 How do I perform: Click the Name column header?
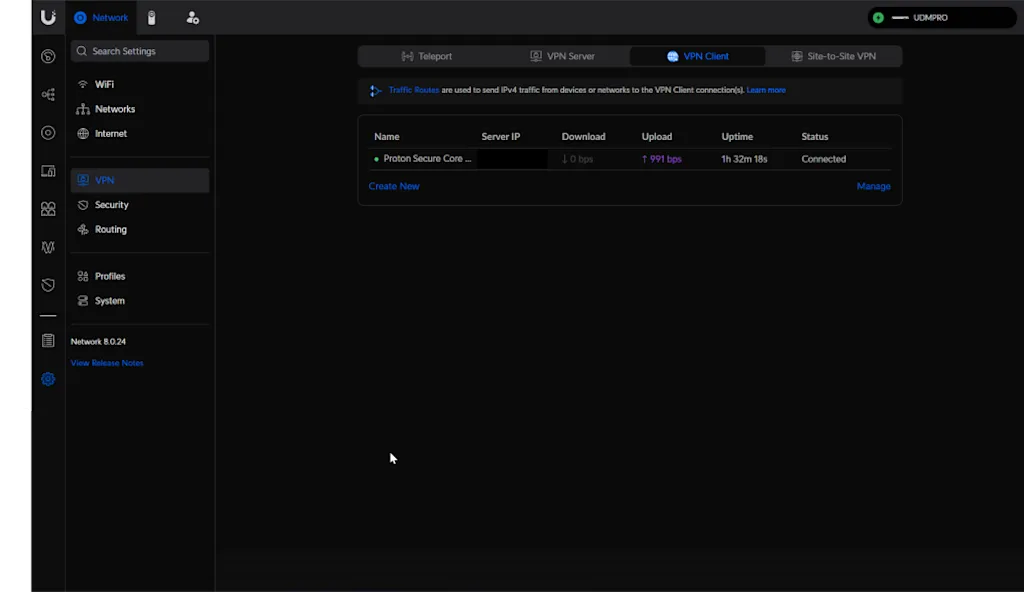[387, 137]
